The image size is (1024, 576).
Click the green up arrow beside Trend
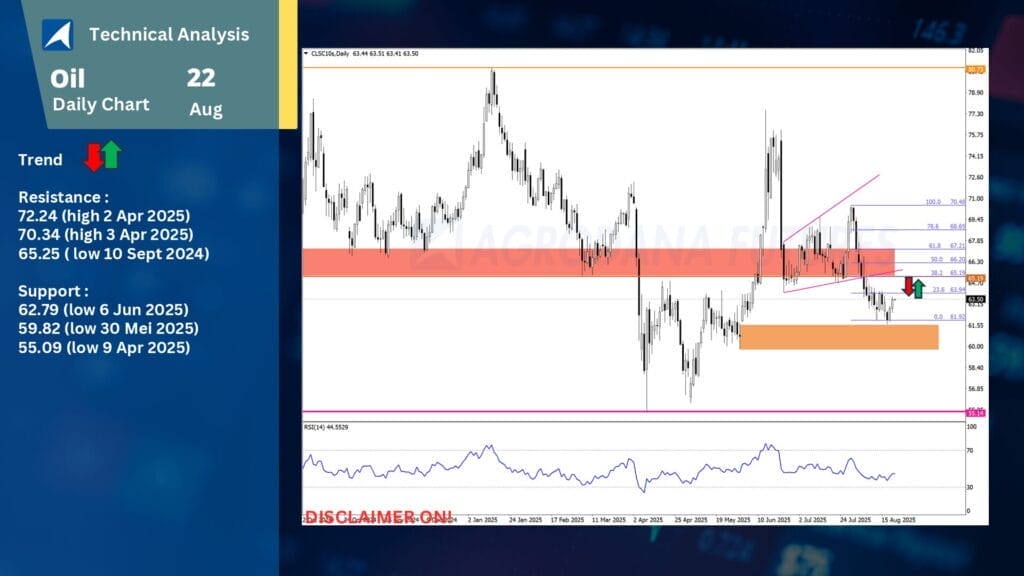click(x=111, y=155)
